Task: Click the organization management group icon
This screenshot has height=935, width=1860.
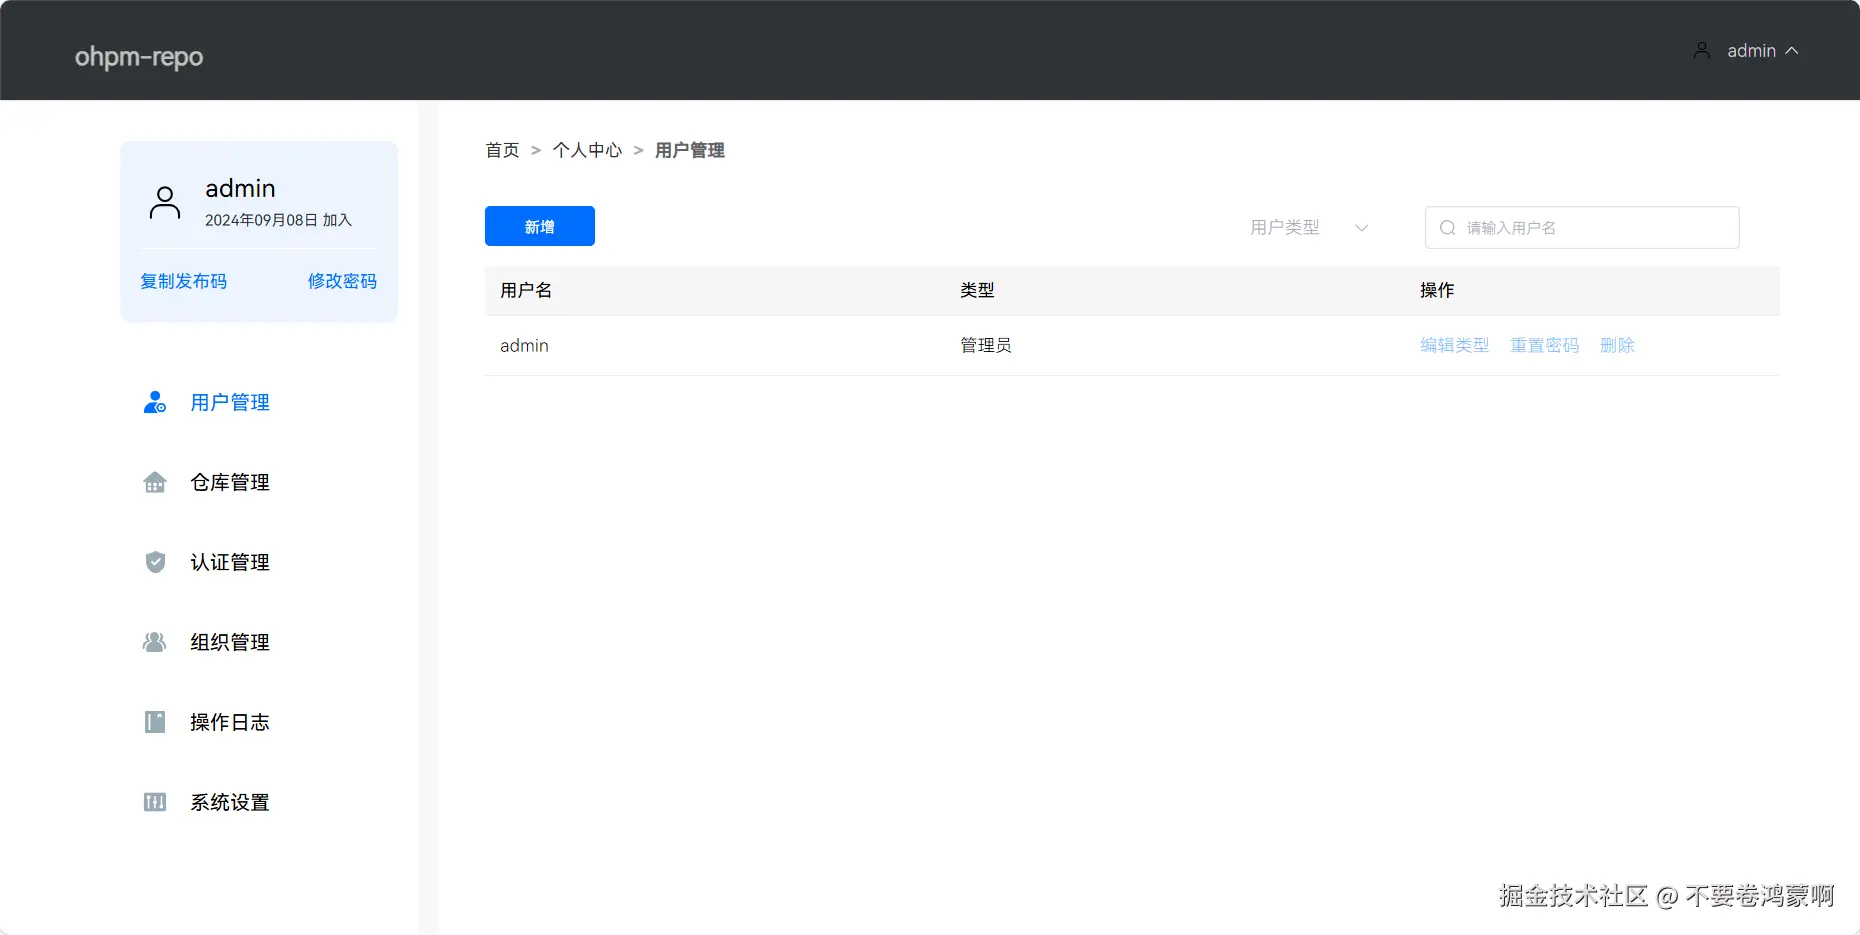Action: 155,642
